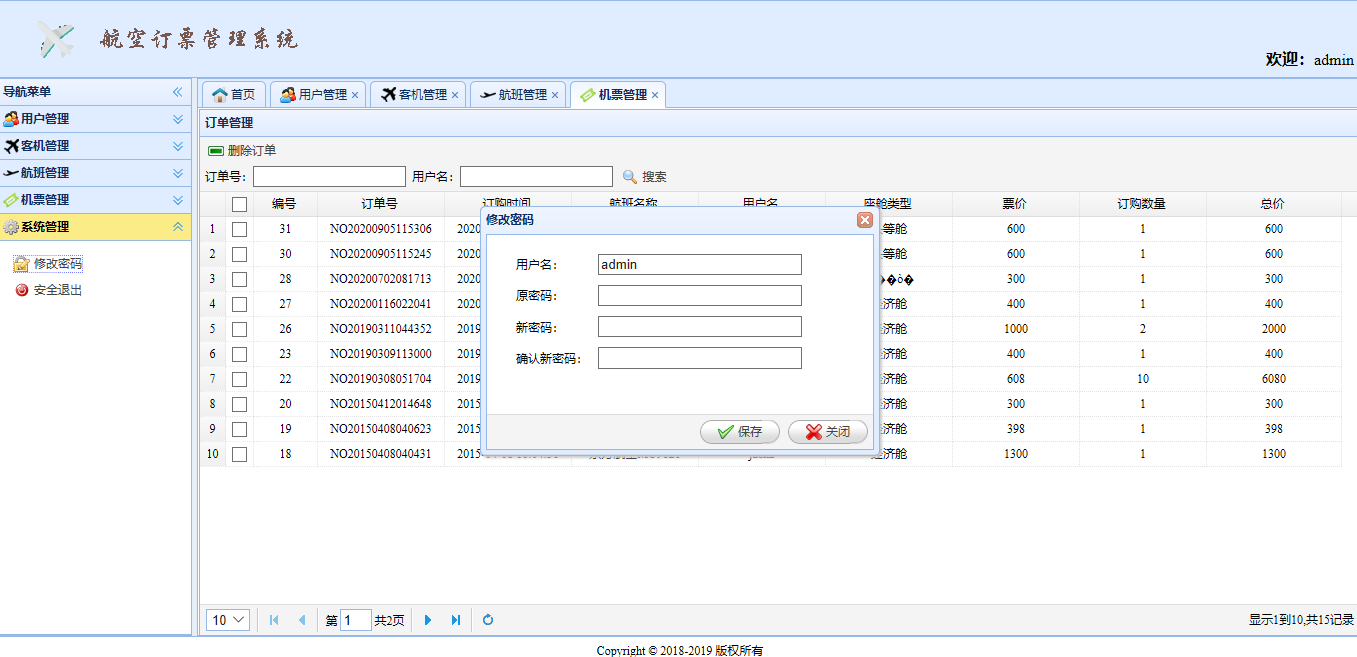Switch to the 首页 tab

point(234,95)
